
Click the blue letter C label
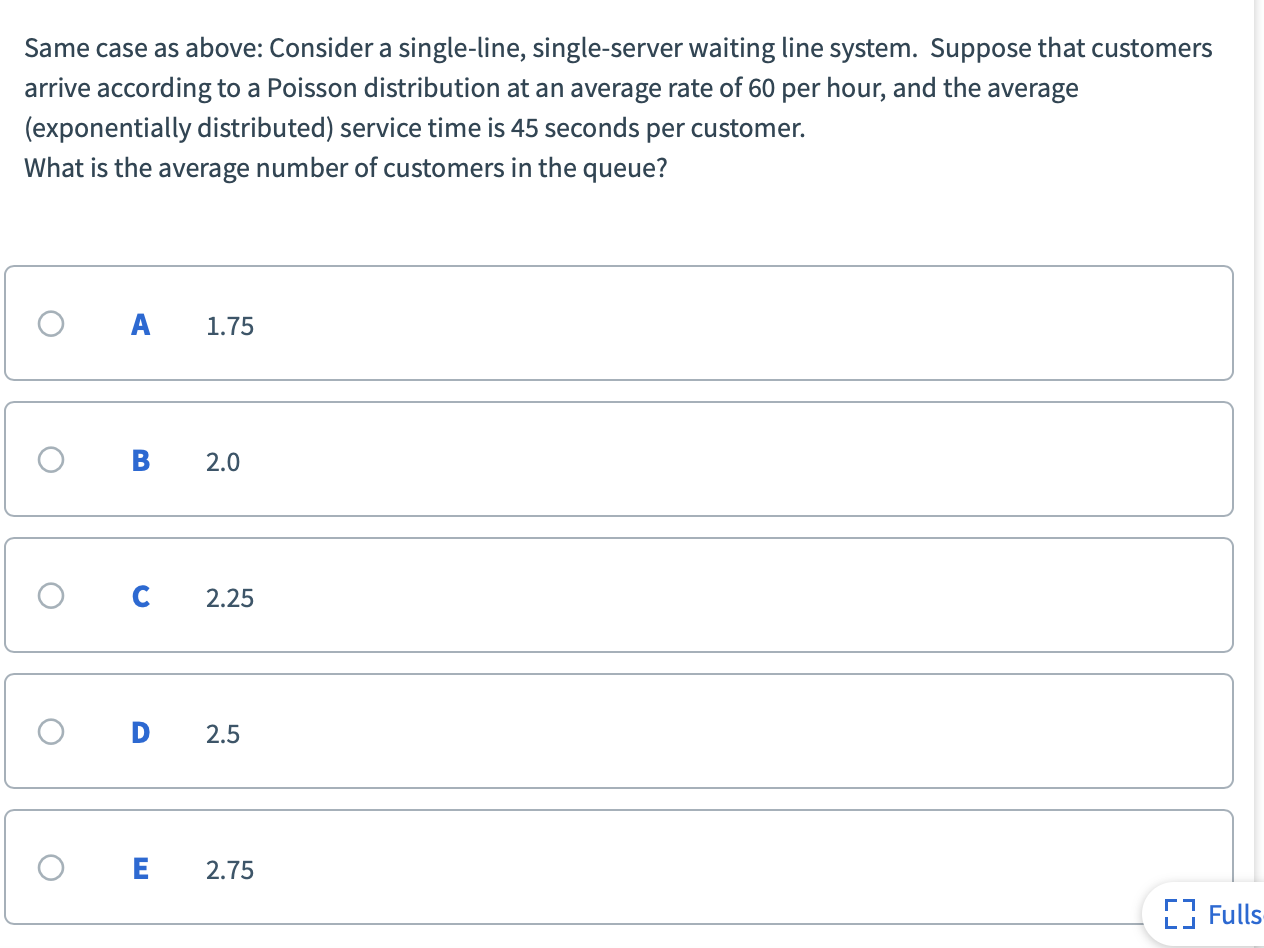pos(140,596)
